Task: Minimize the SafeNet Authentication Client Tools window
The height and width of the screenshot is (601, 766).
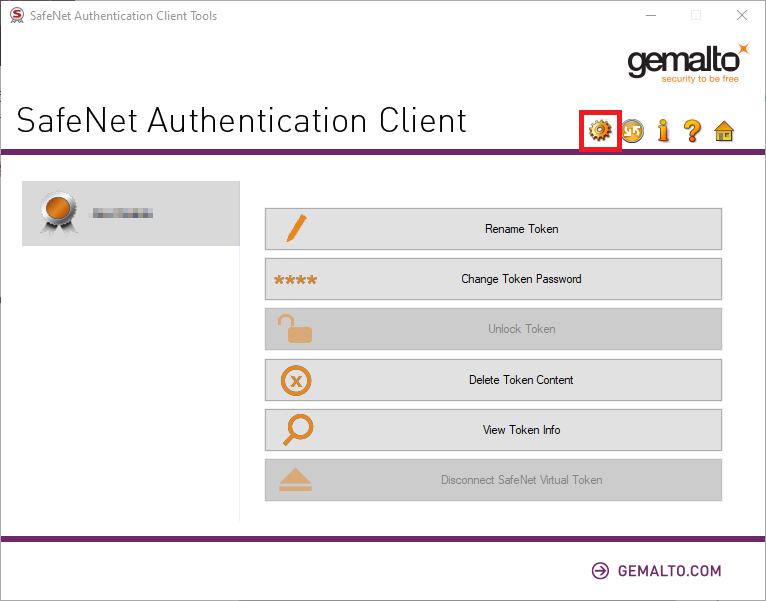Action: pos(650,16)
